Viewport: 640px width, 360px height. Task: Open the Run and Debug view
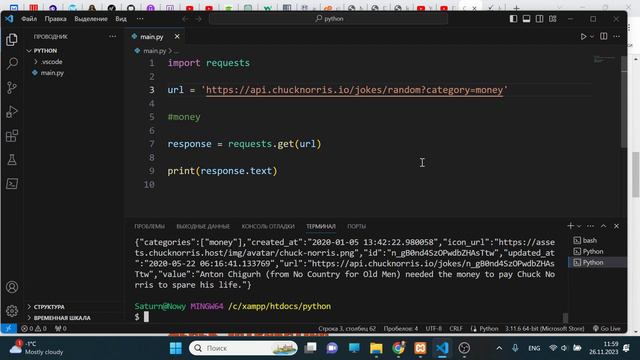[x=12, y=111]
